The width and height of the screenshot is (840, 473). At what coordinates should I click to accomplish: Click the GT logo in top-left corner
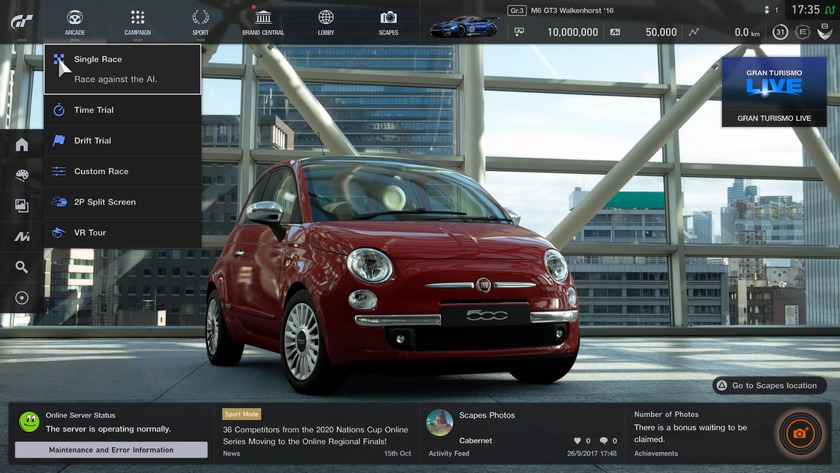click(21, 21)
